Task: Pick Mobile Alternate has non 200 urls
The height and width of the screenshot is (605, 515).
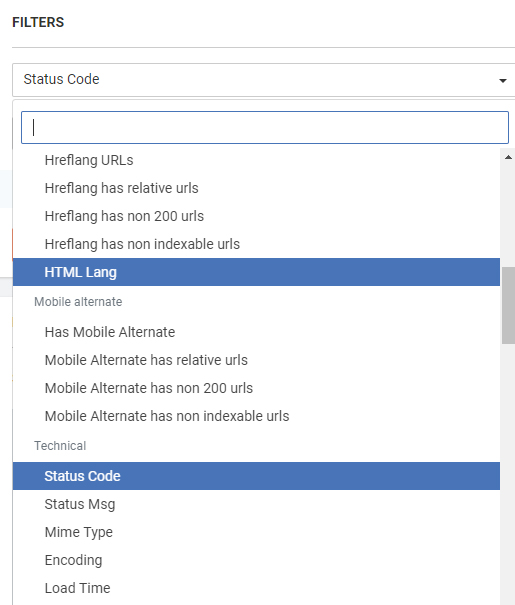Action: pyautogui.click(x=256, y=388)
